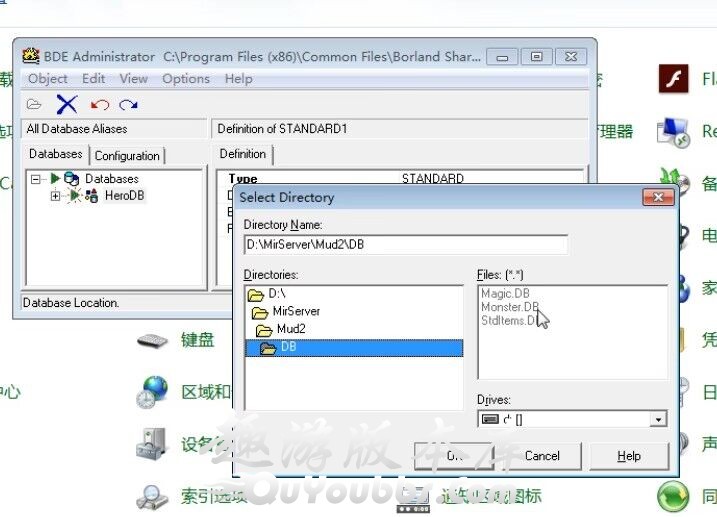The width and height of the screenshot is (717, 517).
Task: Click the blue Redo arrow icon
Action: click(128, 104)
